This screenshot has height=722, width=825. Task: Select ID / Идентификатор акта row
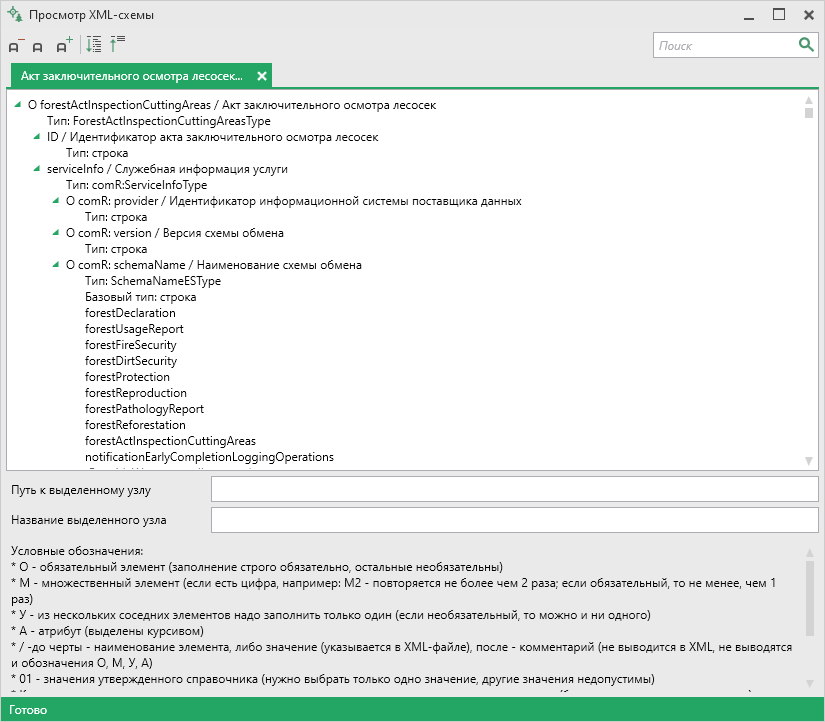(x=213, y=137)
